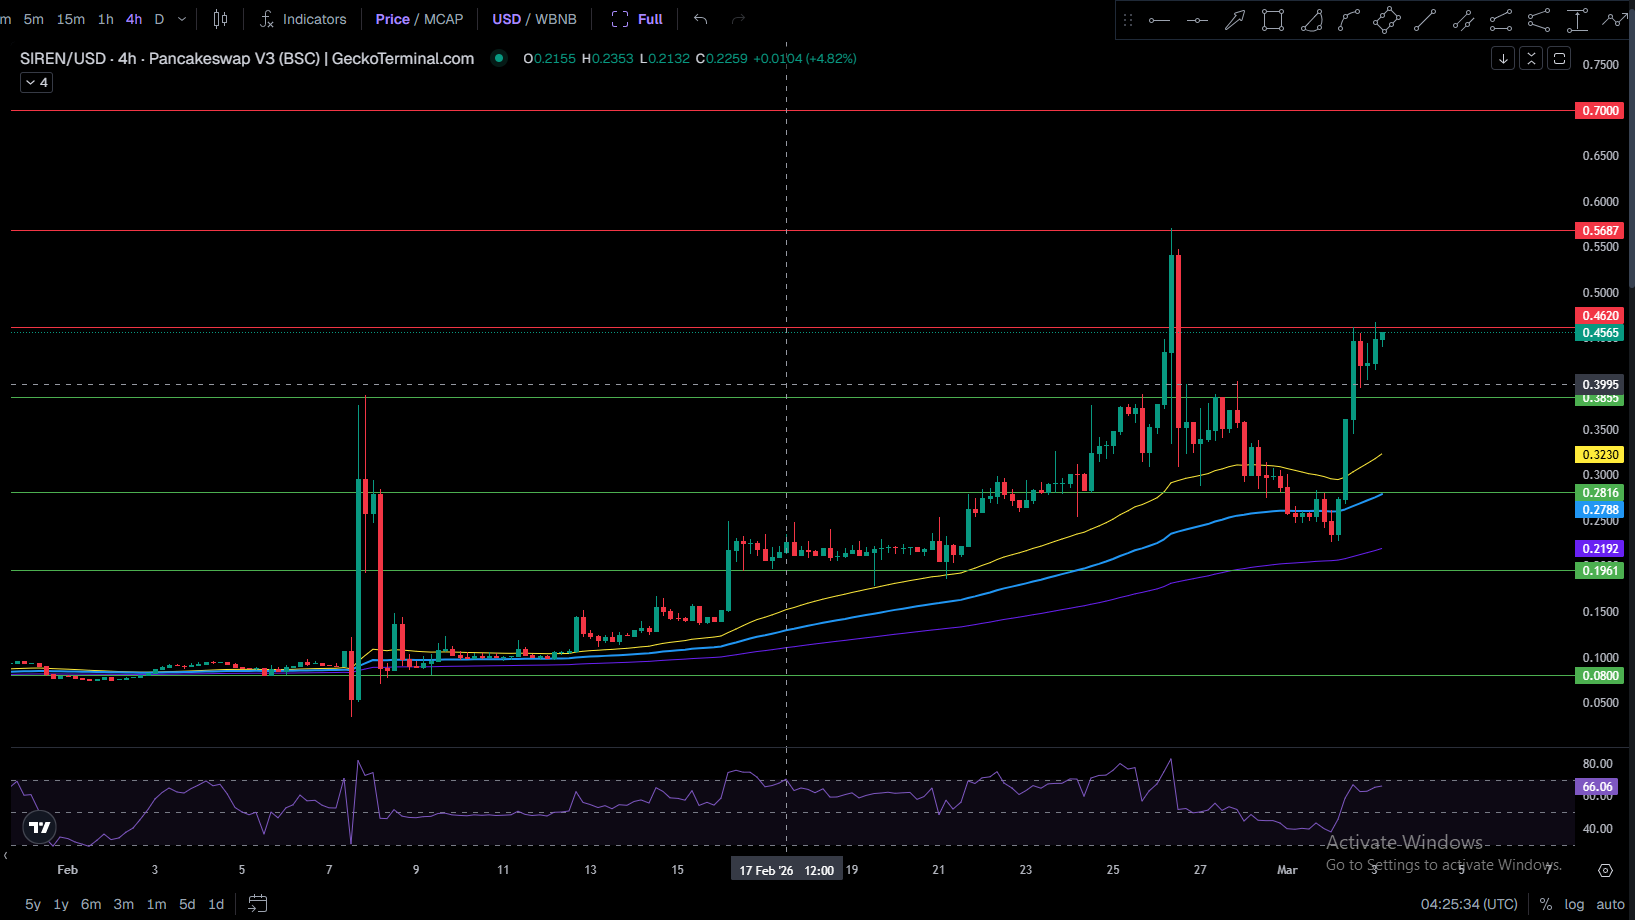Set the date range to 6m
The height and width of the screenshot is (920, 1635).
(x=91, y=904)
